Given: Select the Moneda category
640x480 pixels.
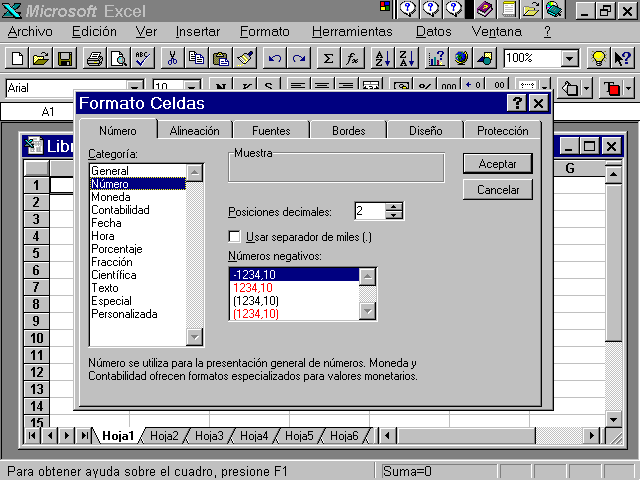Looking at the screenshot, I should [138, 197].
